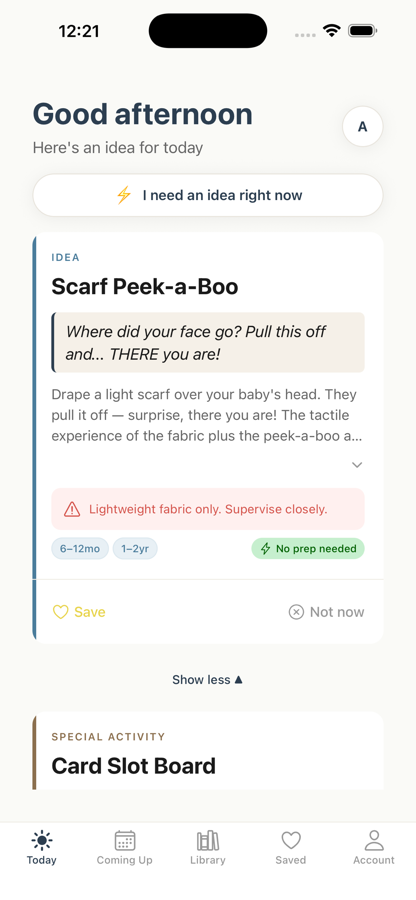Switch to the Saved tab

pyautogui.click(x=291, y=848)
